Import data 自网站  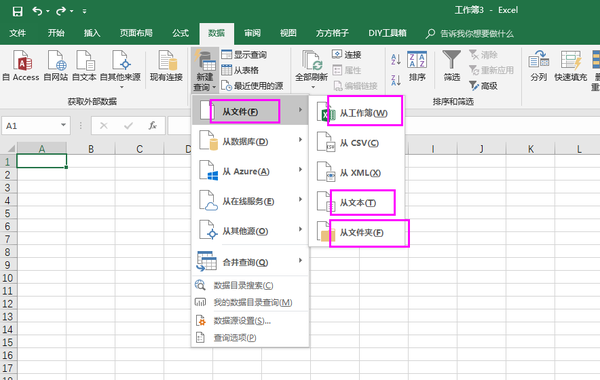point(55,65)
